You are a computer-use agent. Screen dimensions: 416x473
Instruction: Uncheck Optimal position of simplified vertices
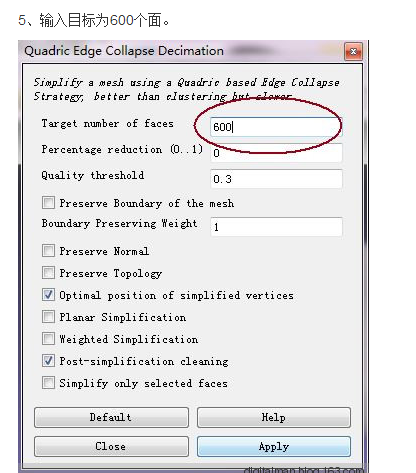click(48, 295)
